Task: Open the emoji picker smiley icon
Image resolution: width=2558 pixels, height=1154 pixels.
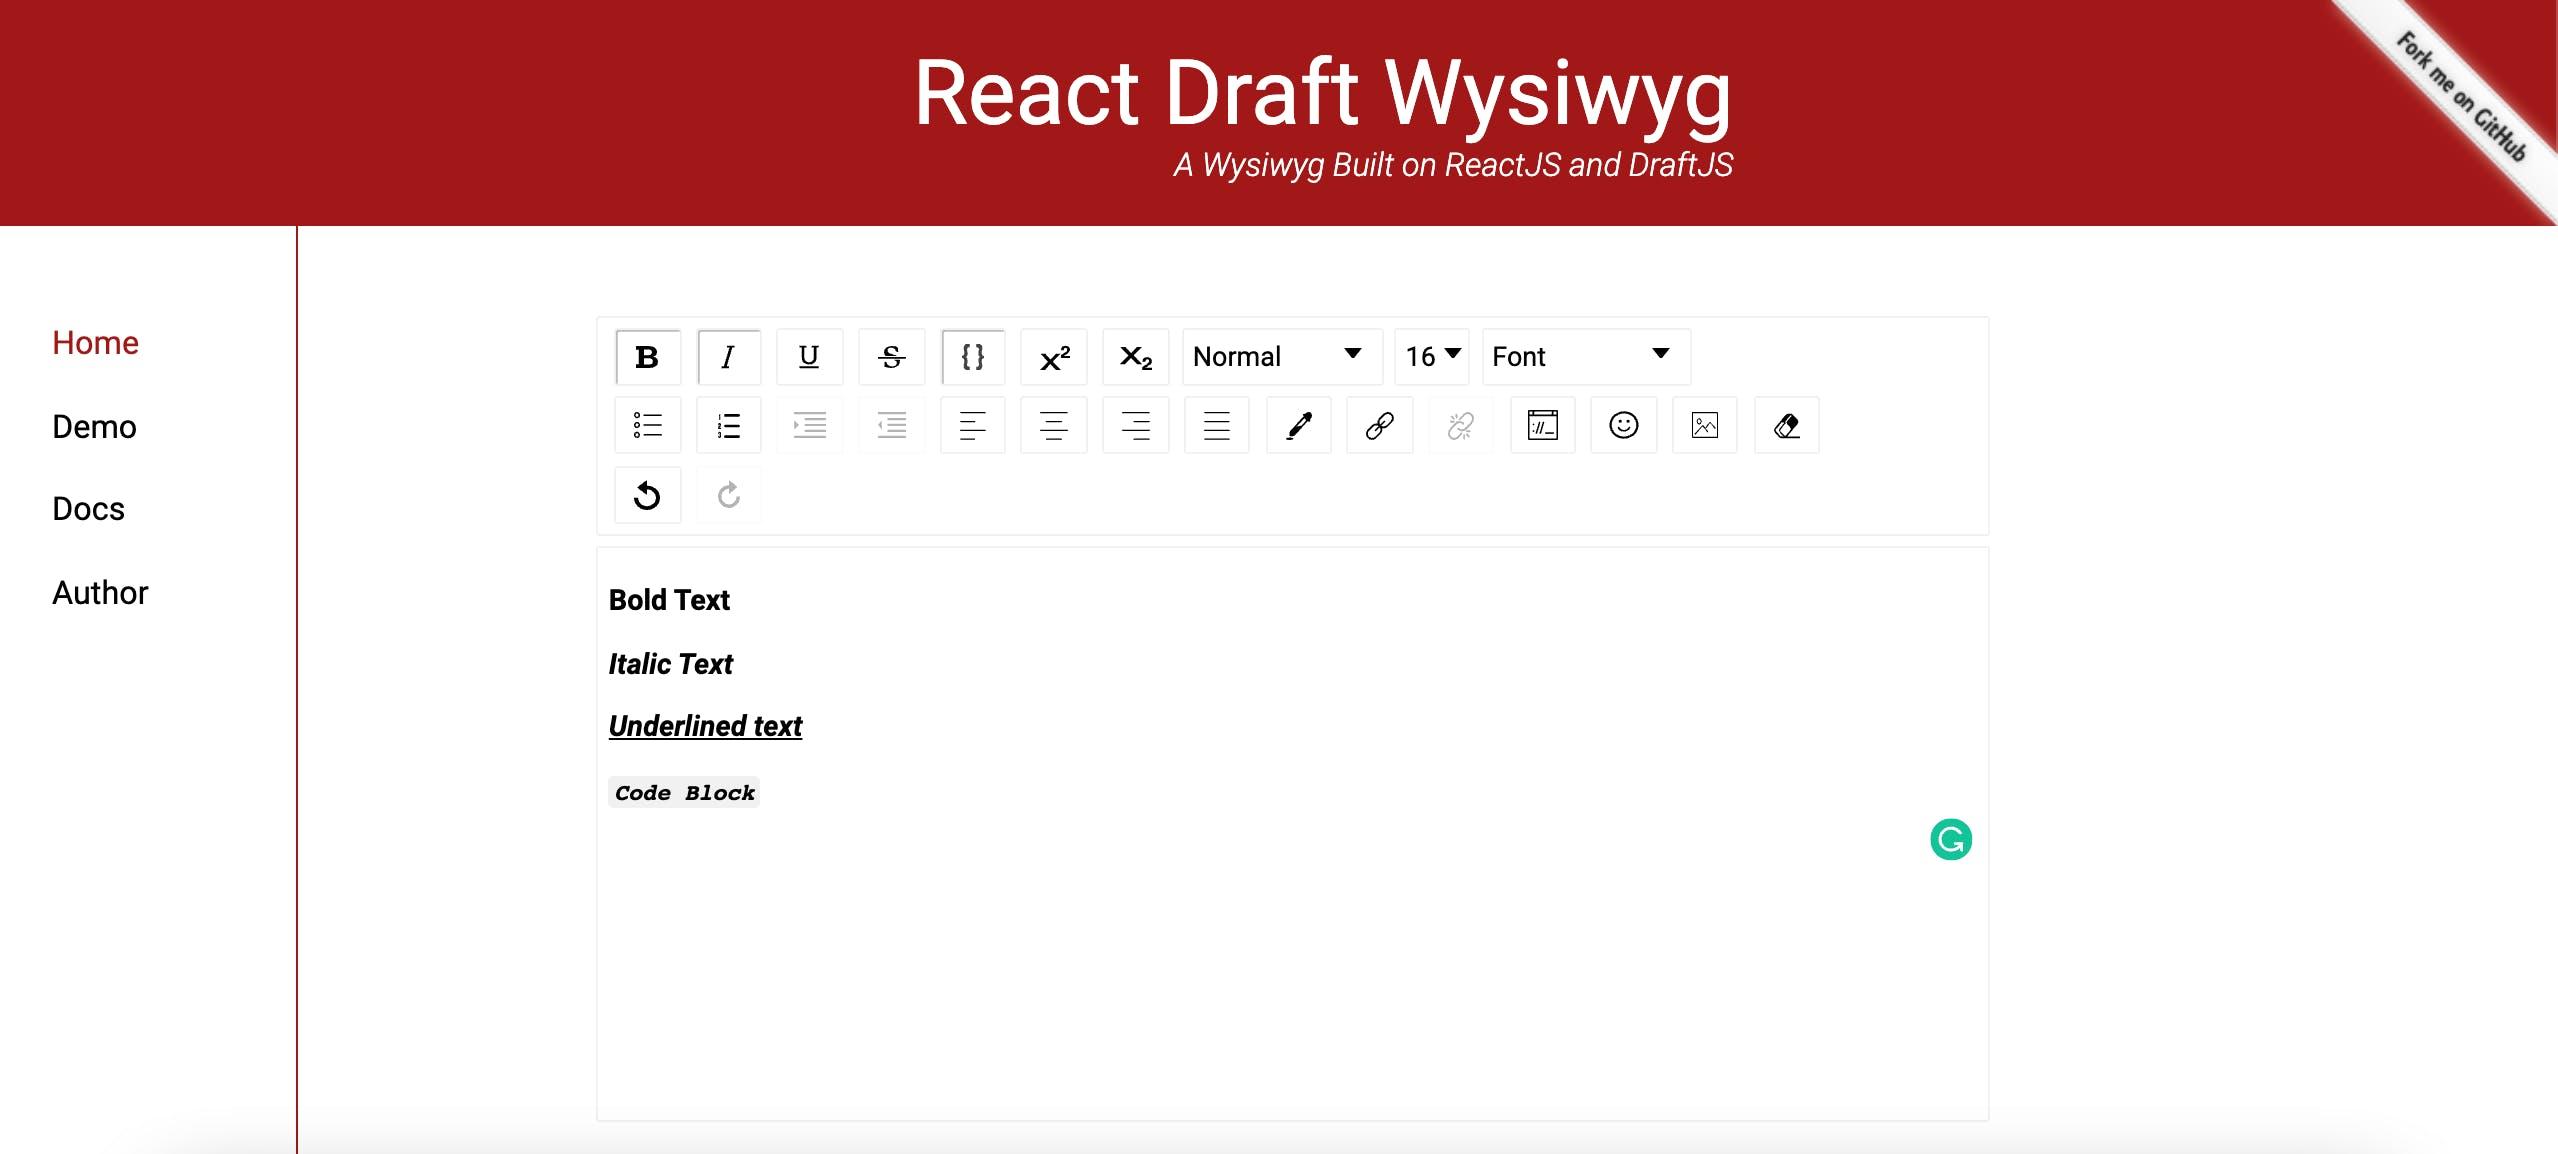Action: (x=1623, y=426)
